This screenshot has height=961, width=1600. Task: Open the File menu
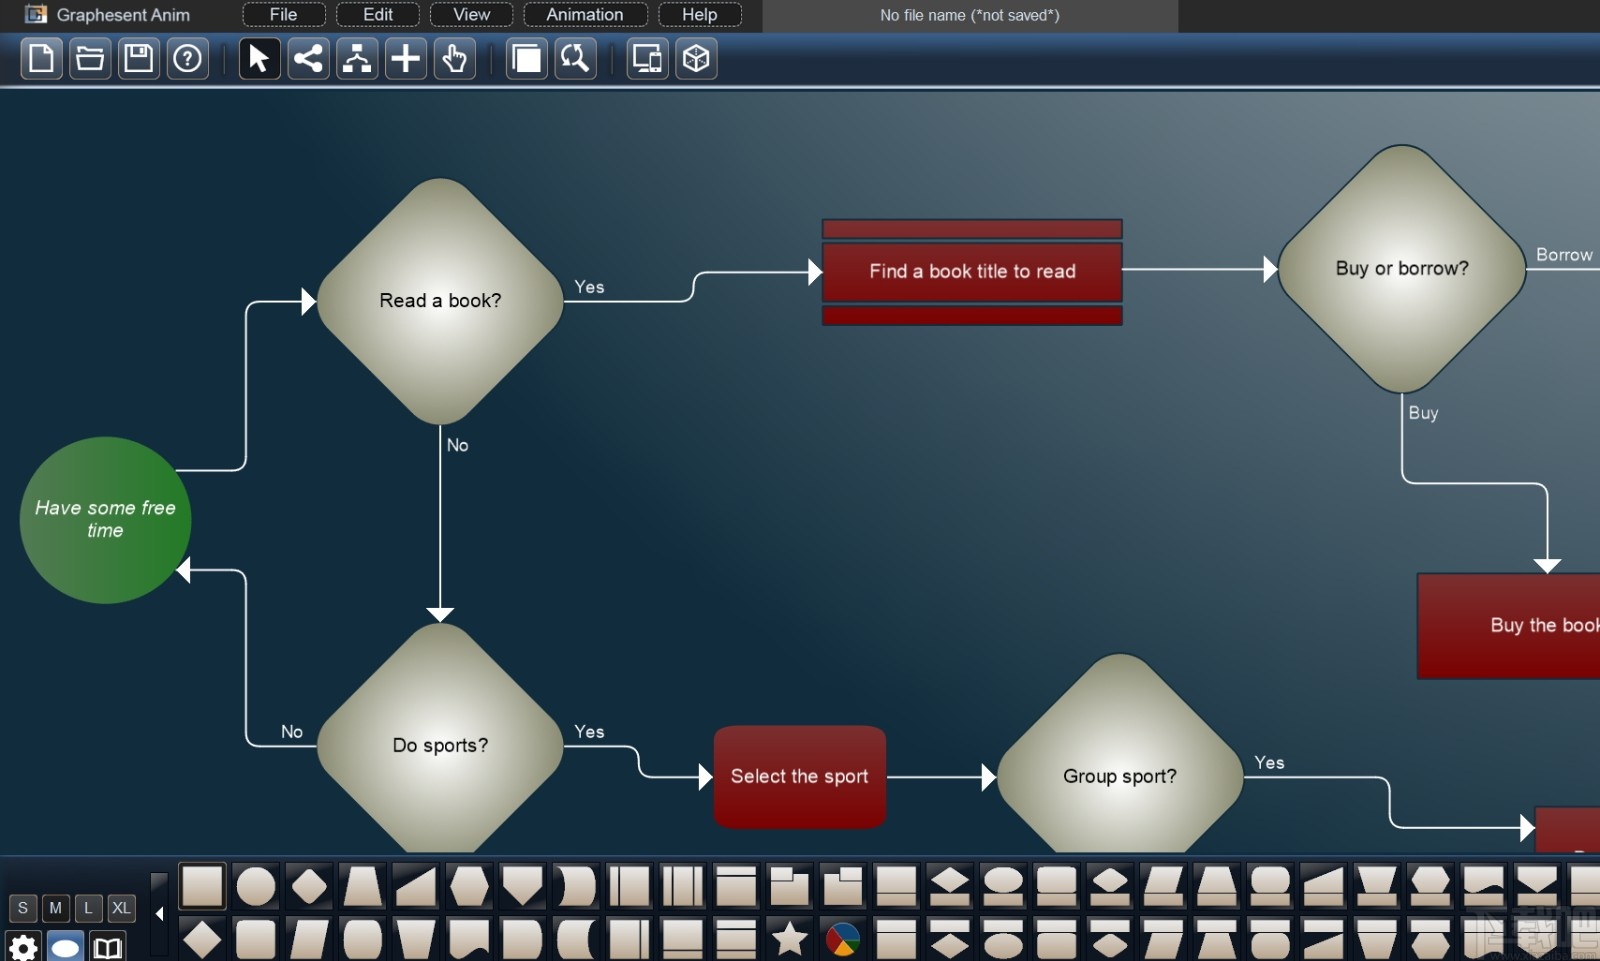click(x=284, y=15)
